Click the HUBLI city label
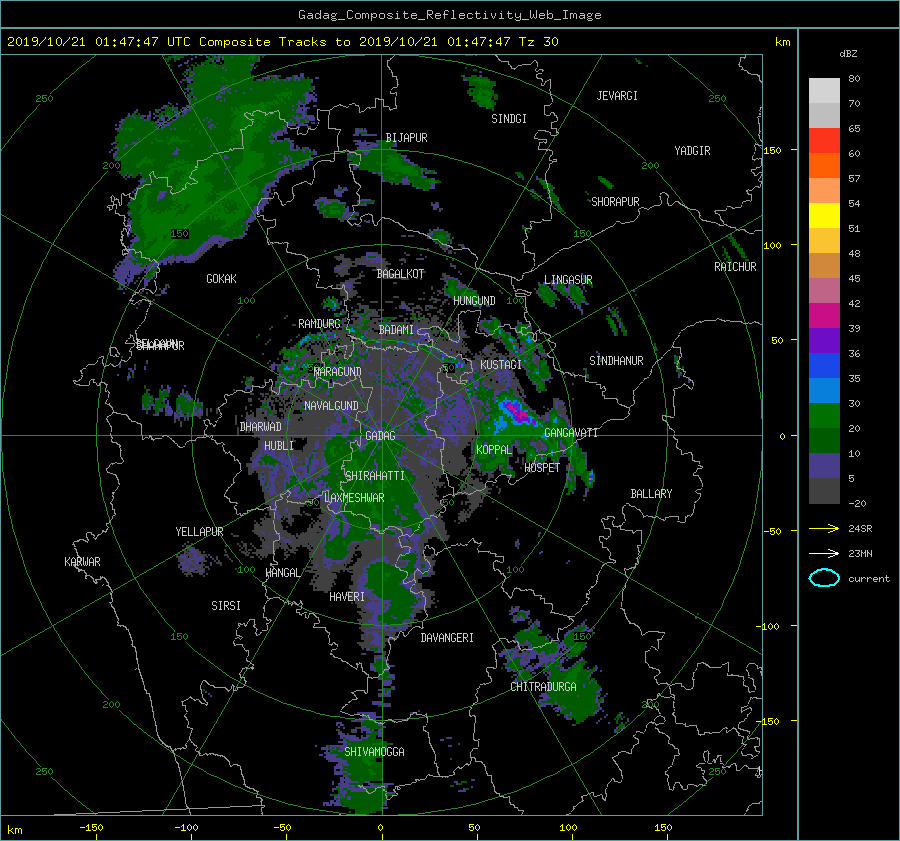The image size is (900, 841). (279, 445)
